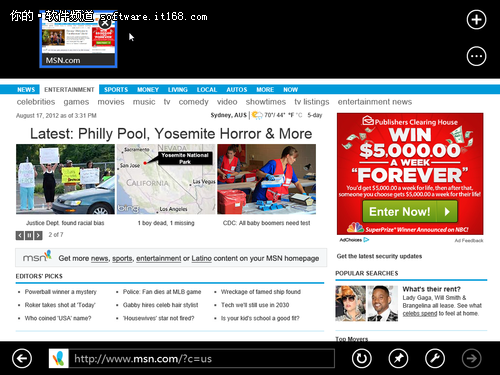
Task: Click the Enter Now! ad button
Action: (410, 212)
